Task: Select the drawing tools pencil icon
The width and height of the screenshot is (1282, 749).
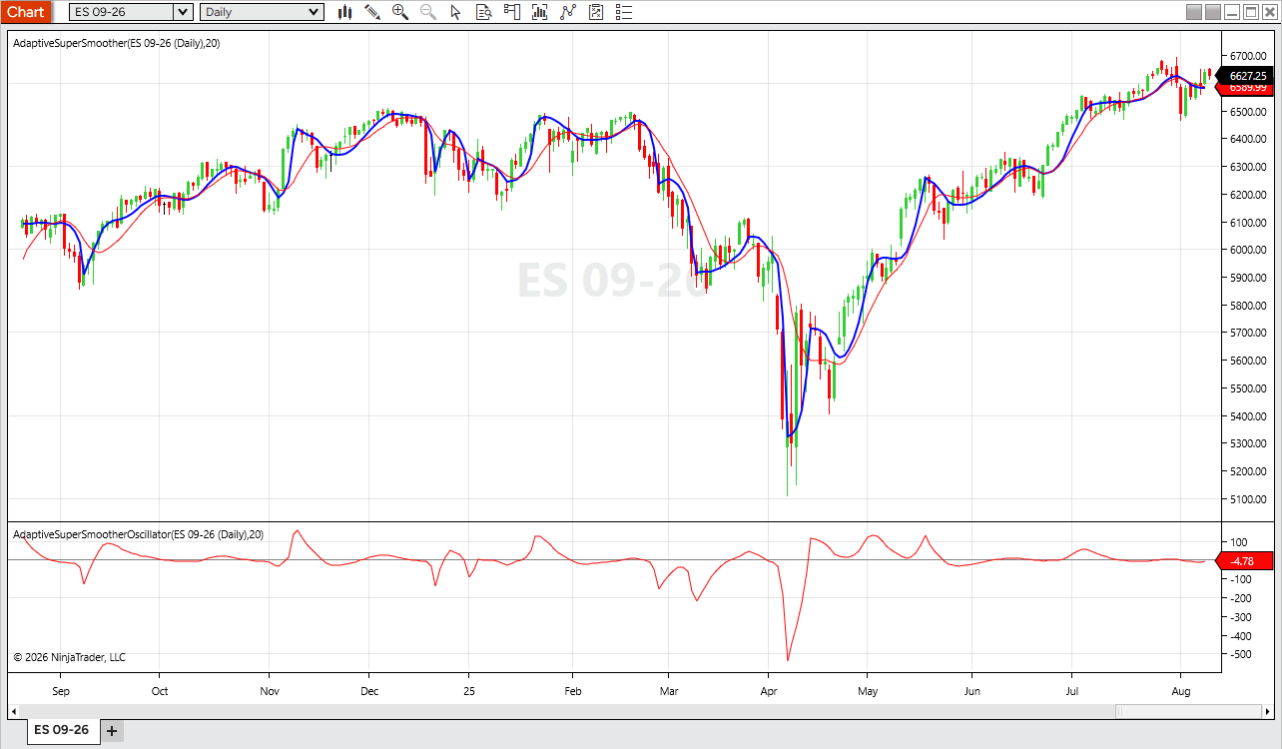Action: click(x=373, y=12)
